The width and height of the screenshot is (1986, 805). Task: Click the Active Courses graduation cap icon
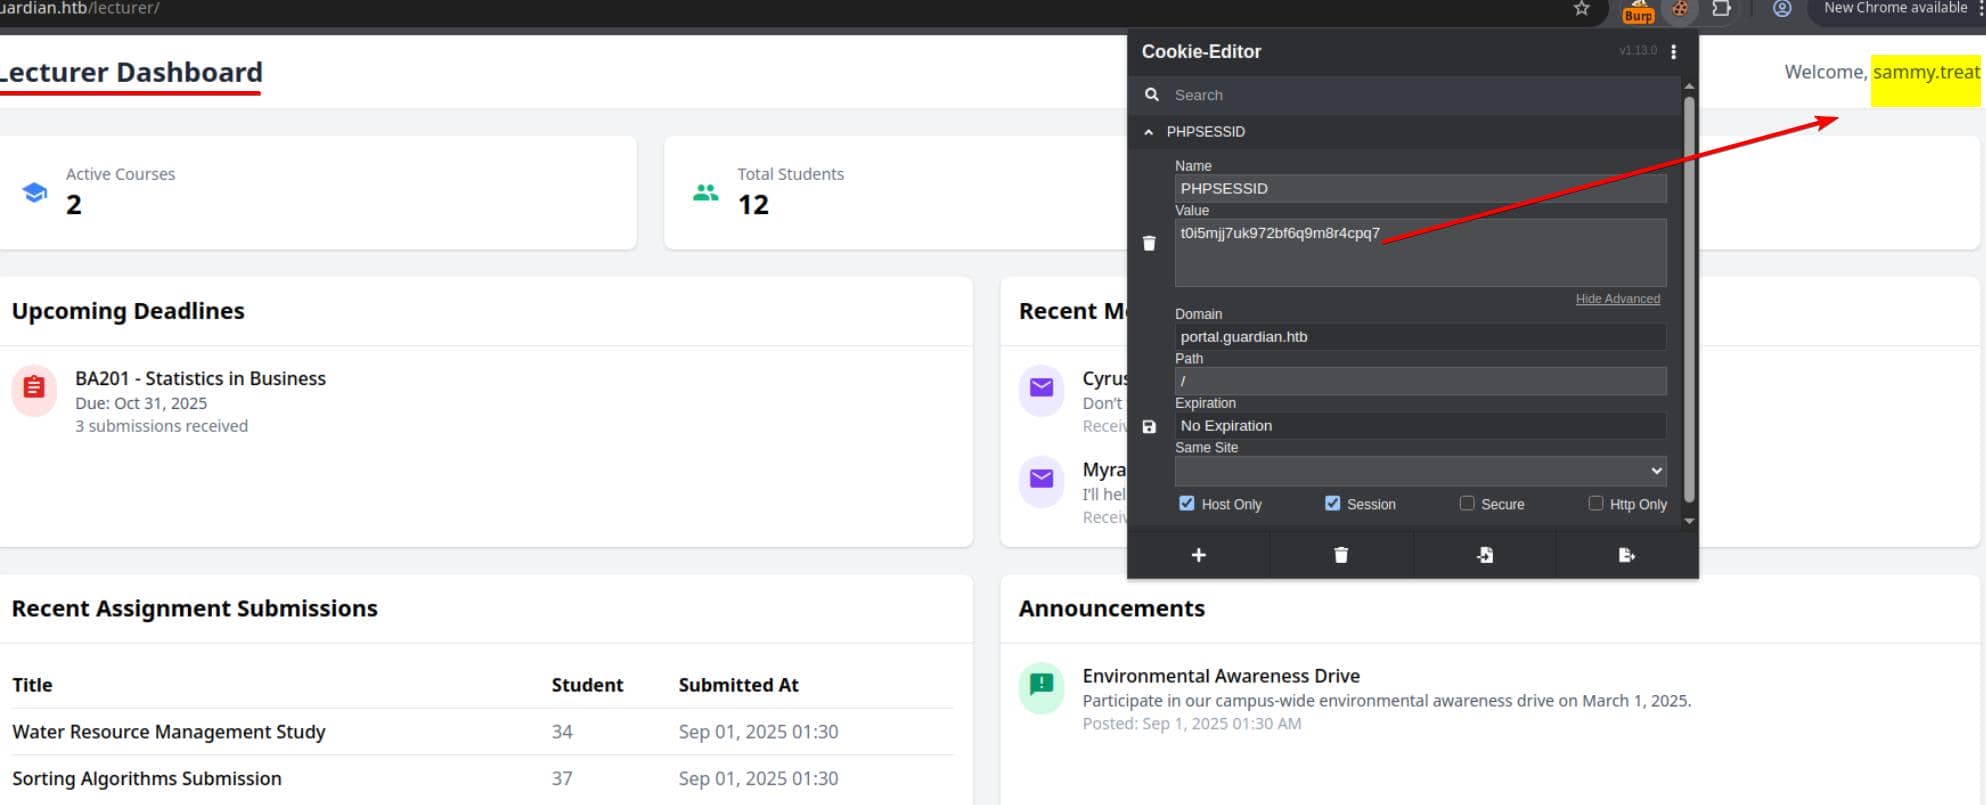click(x=35, y=192)
